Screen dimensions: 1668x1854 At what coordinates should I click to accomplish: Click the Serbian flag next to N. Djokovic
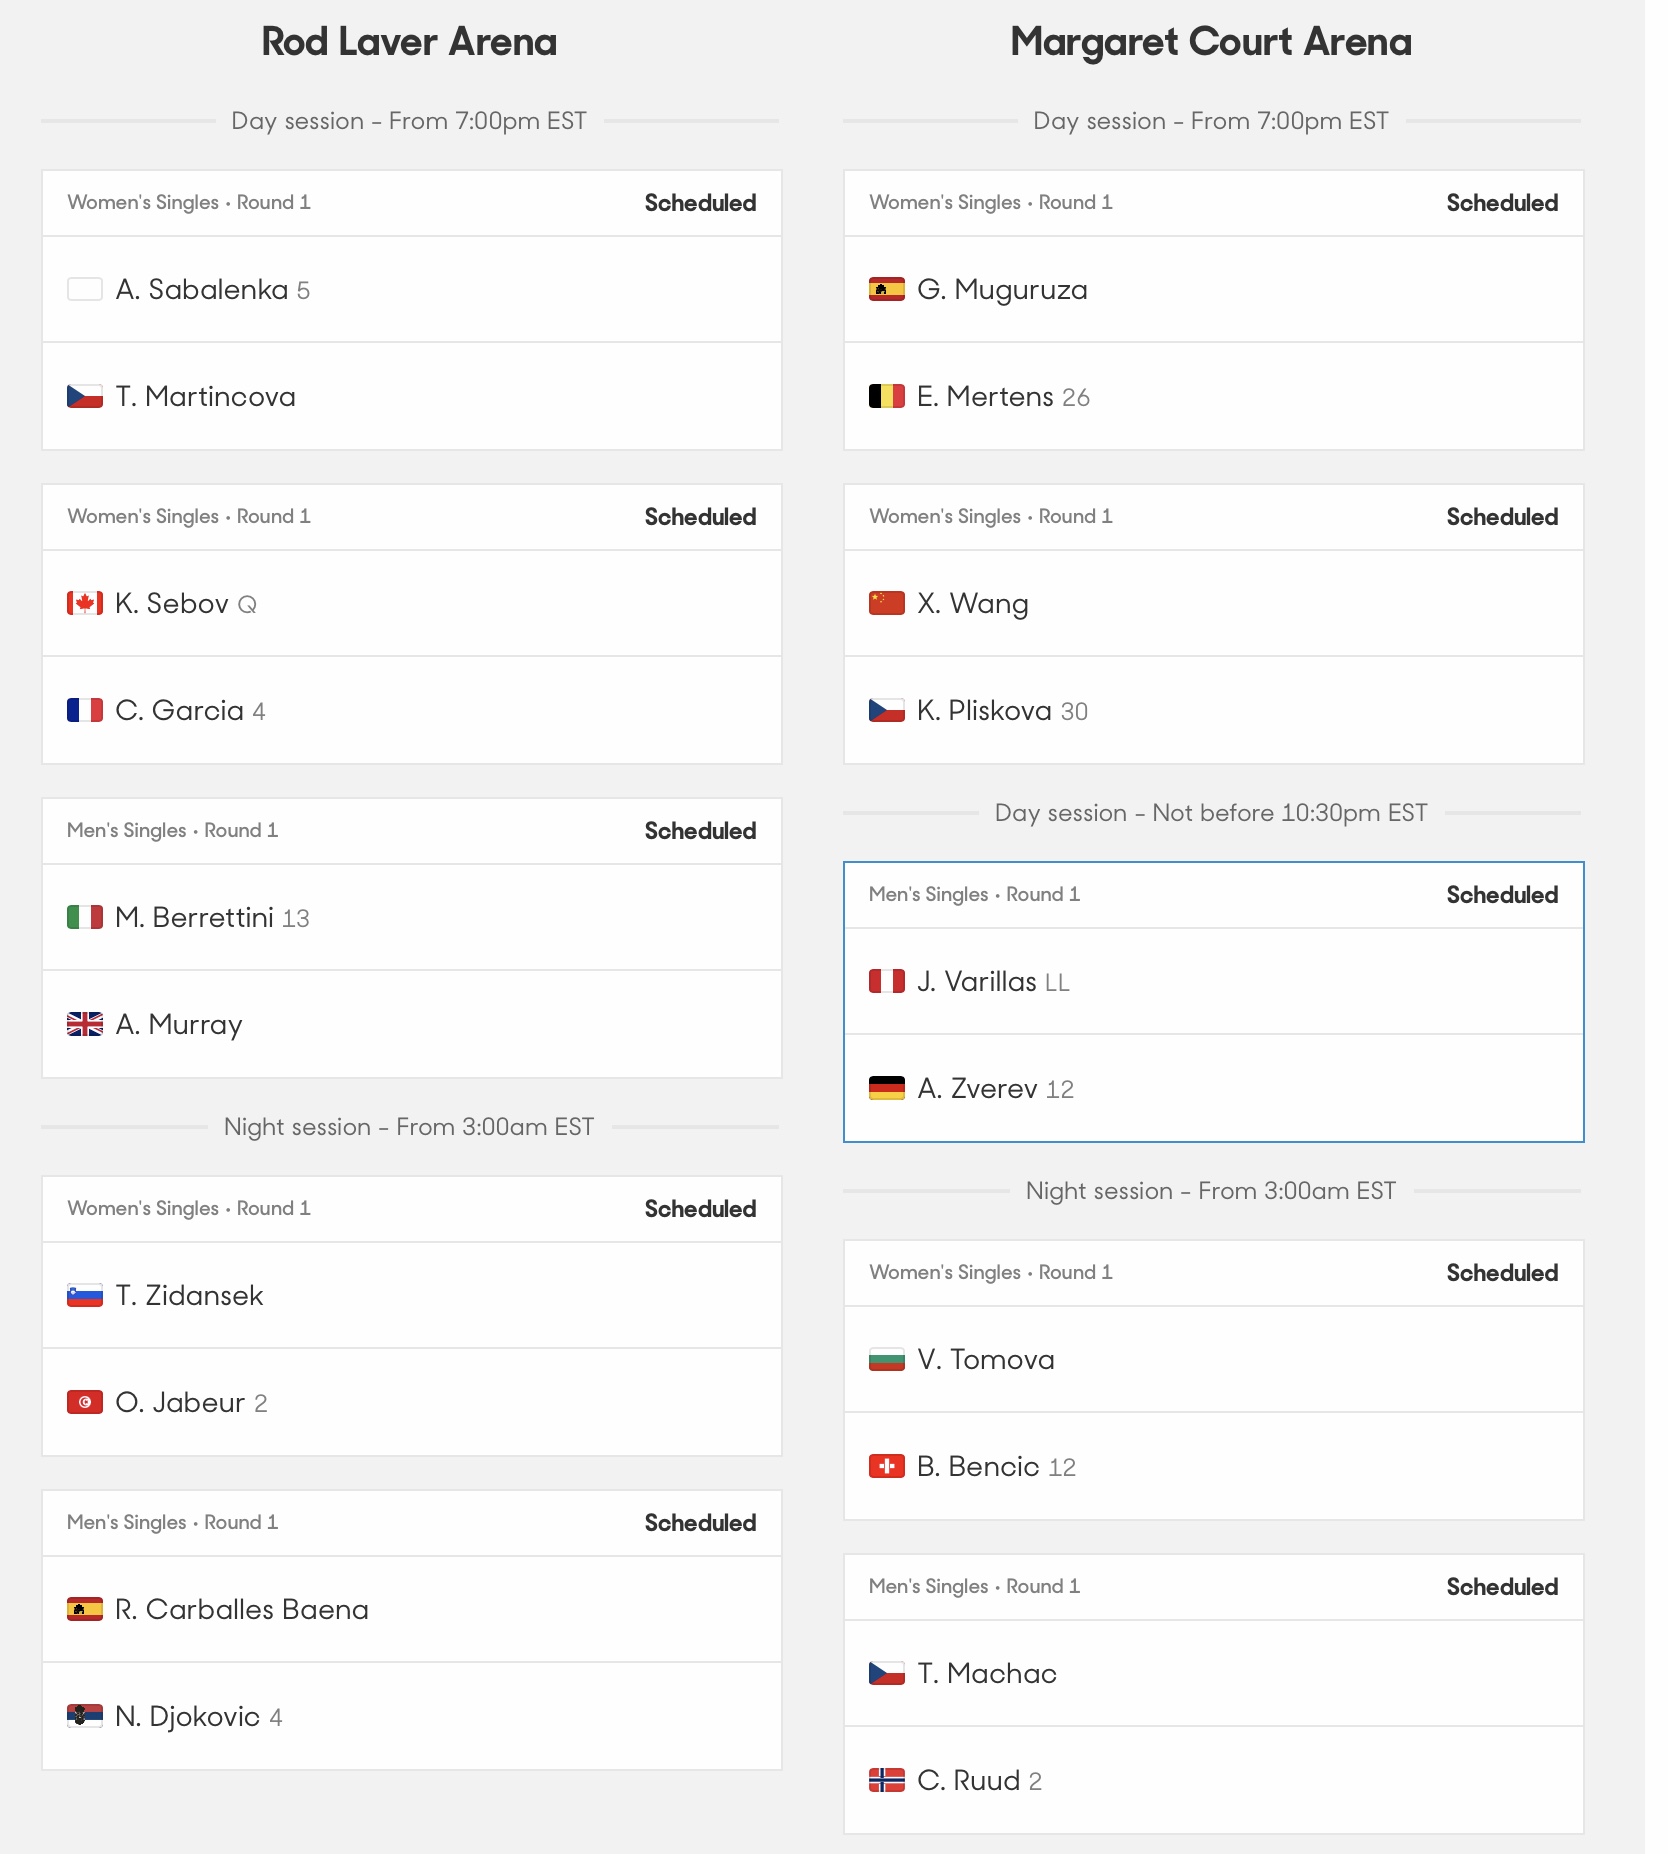pyautogui.click(x=85, y=1716)
